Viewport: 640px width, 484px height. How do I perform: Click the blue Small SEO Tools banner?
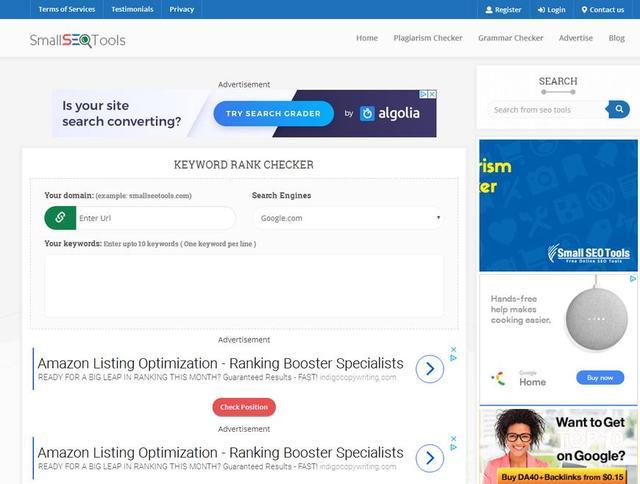(x=558, y=205)
